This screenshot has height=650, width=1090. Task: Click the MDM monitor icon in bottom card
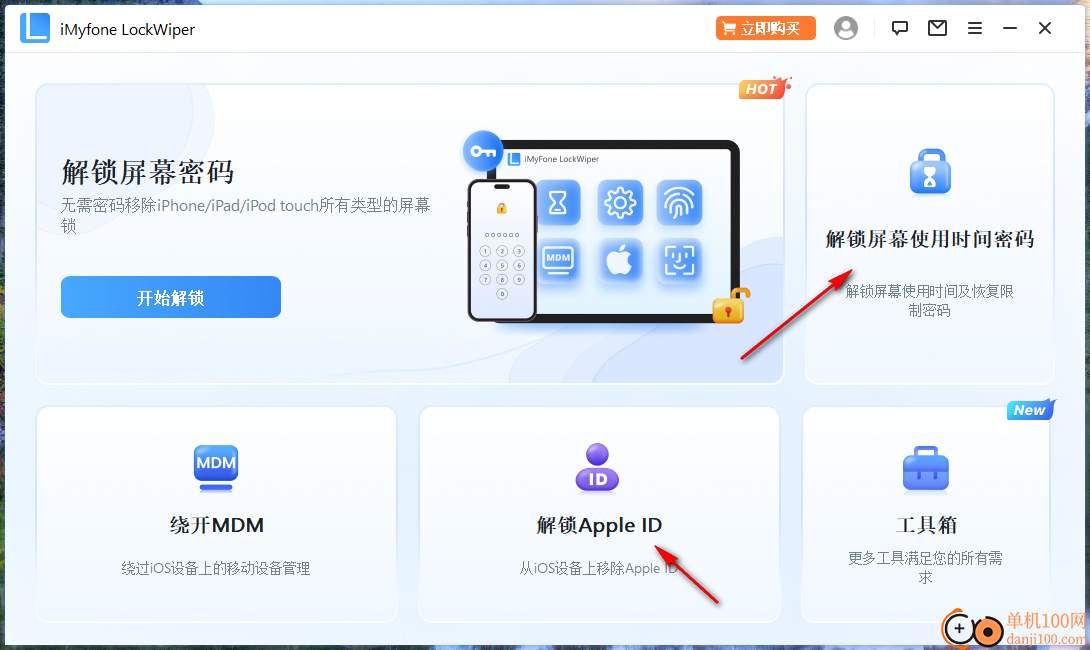tap(215, 468)
